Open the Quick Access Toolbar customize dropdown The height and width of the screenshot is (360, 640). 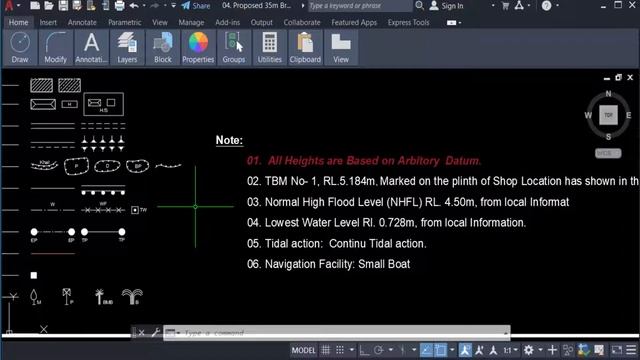coord(173,6)
